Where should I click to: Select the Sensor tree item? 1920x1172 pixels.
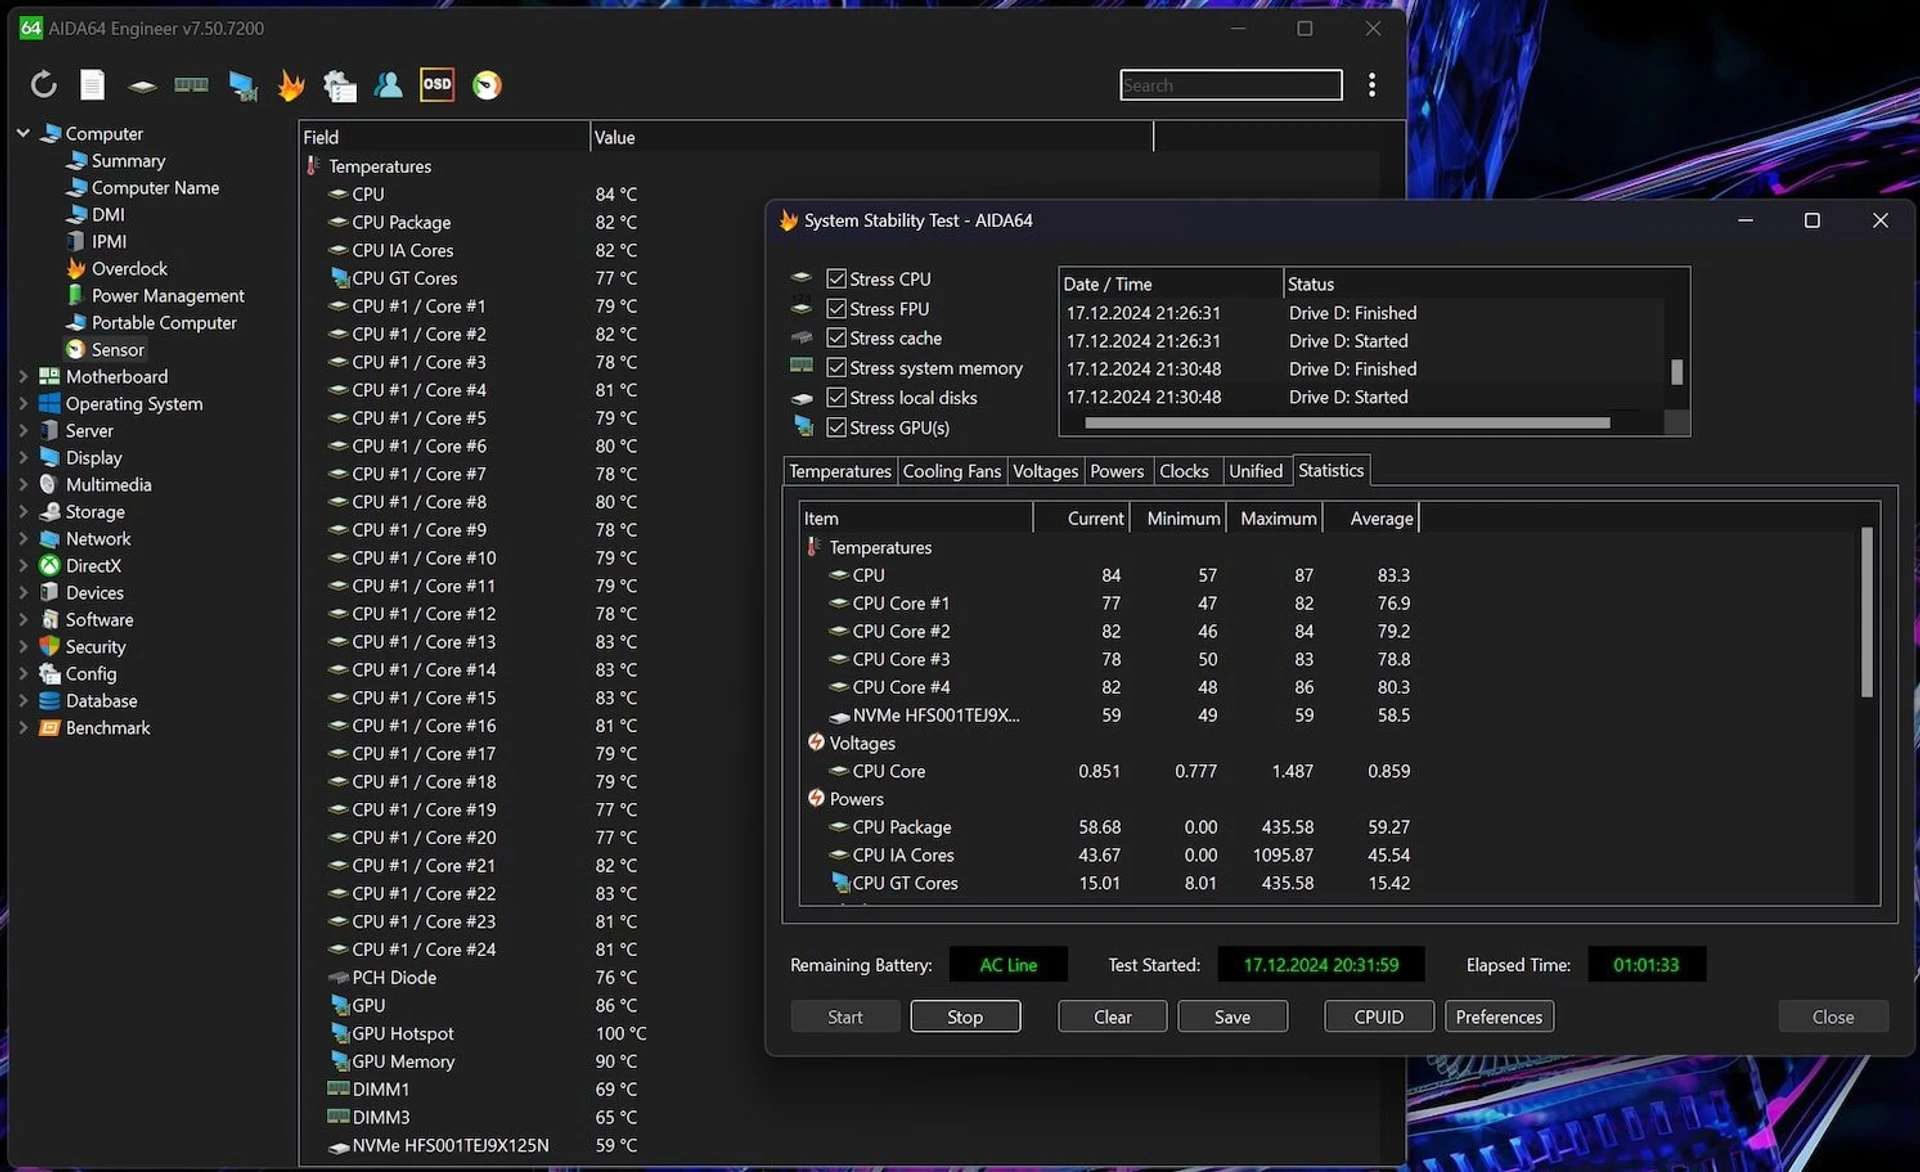pyautogui.click(x=117, y=350)
